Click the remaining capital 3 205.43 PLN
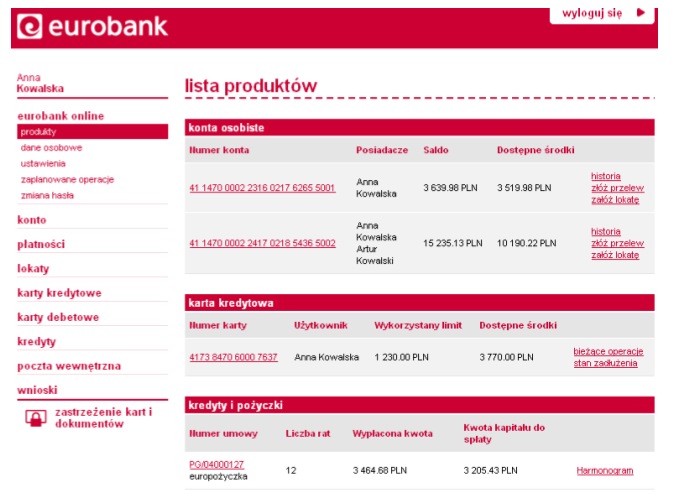678x502 pixels. pyautogui.click(x=490, y=470)
